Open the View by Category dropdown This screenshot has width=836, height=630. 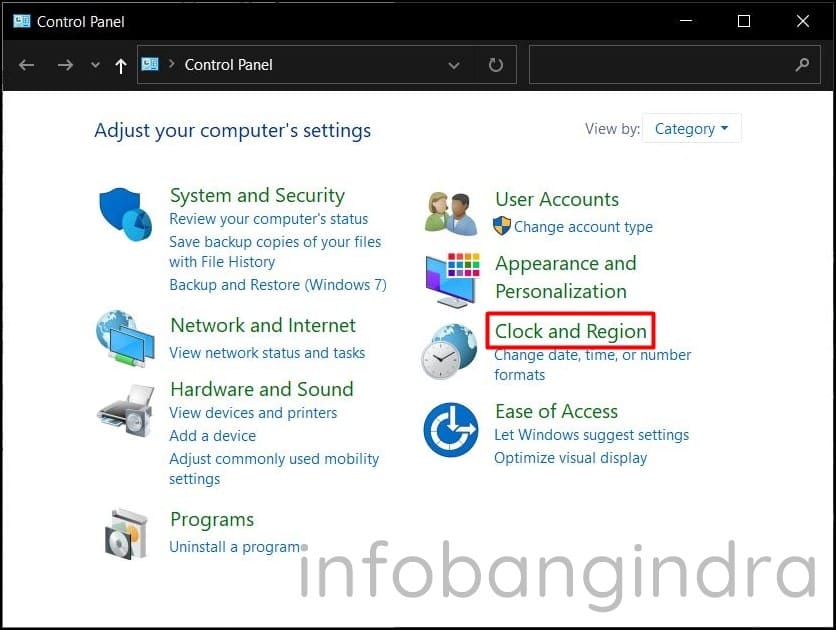(x=691, y=128)
